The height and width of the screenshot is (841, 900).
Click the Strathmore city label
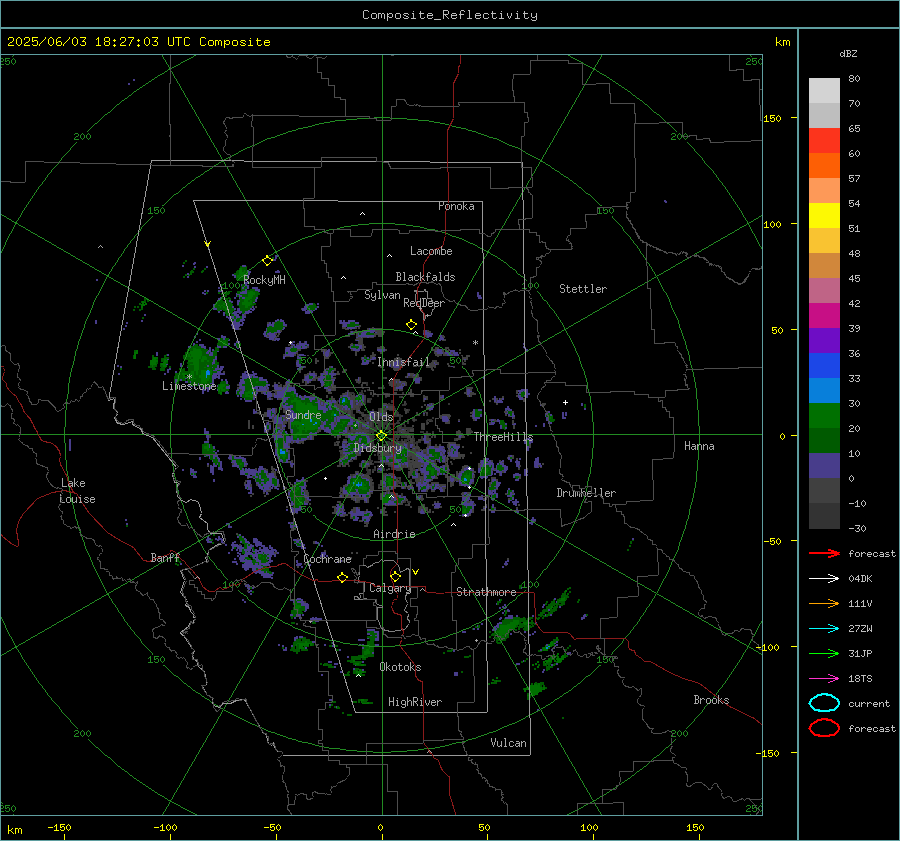(x=486, y=592)
